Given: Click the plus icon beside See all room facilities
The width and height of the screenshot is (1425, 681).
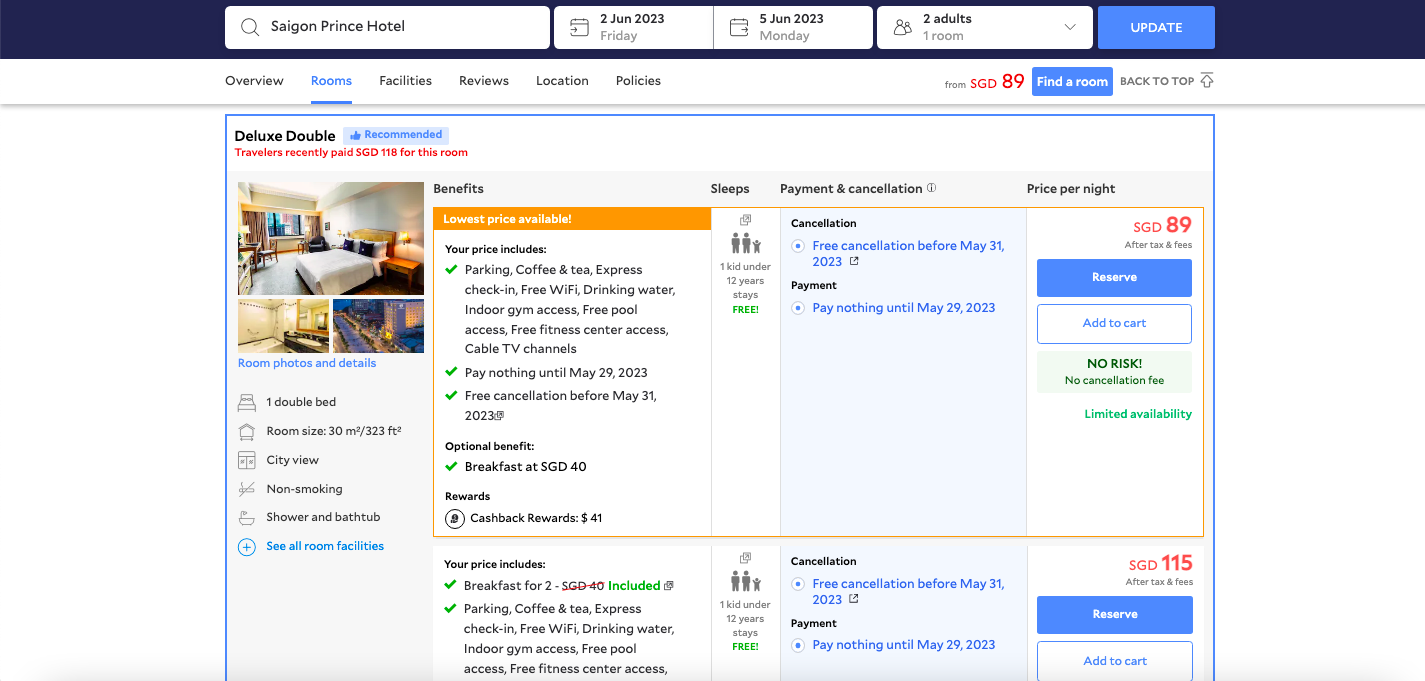Looking at the screenshot, I should (246, 547).
